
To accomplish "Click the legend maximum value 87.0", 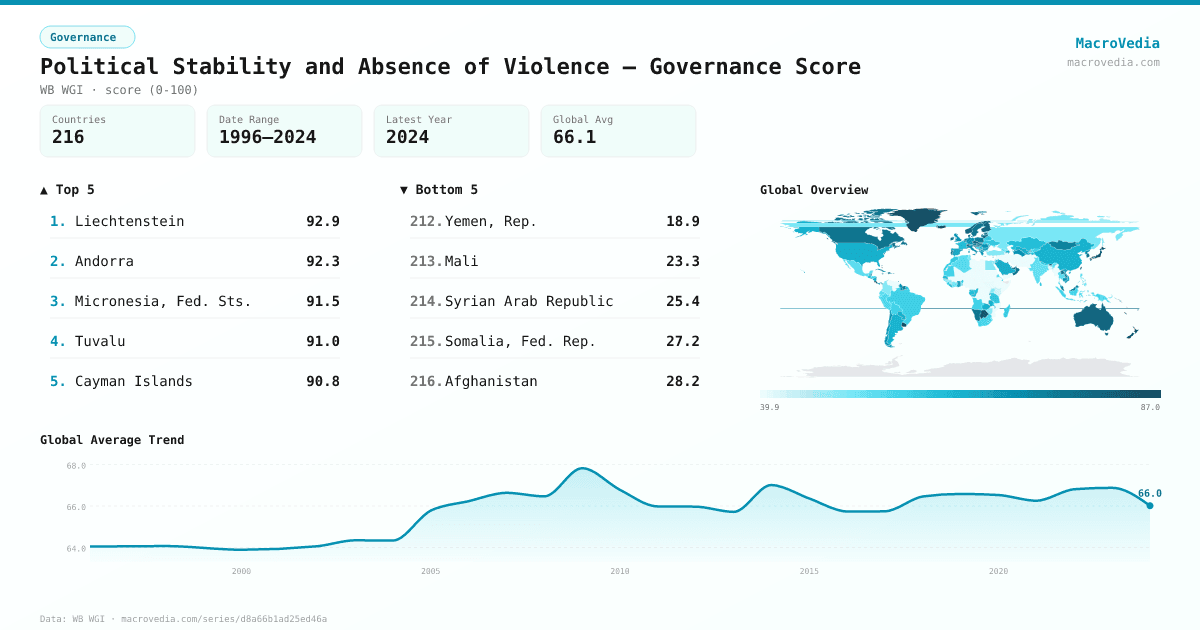I will point(1150,407).
